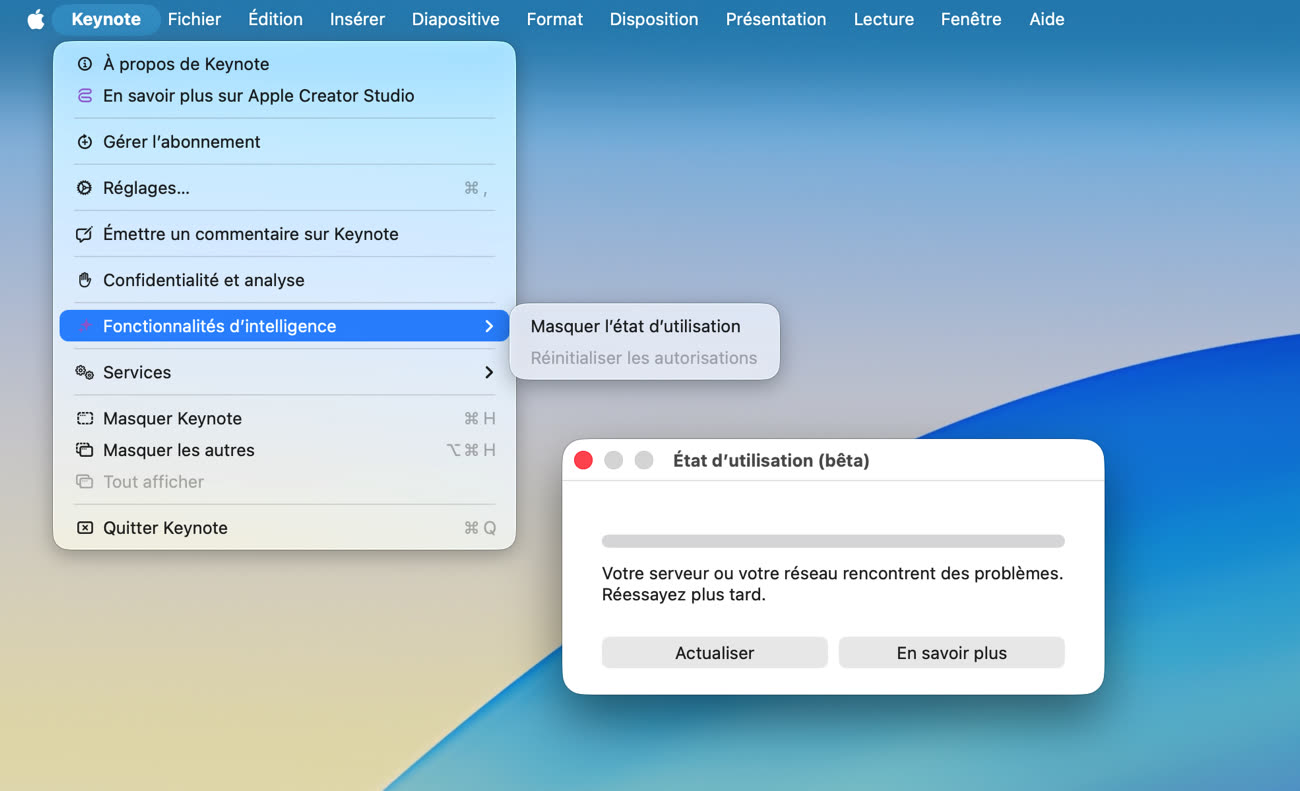Select Masquer l'état d'utilisation
1300x791 pixels.
point(635,326)
